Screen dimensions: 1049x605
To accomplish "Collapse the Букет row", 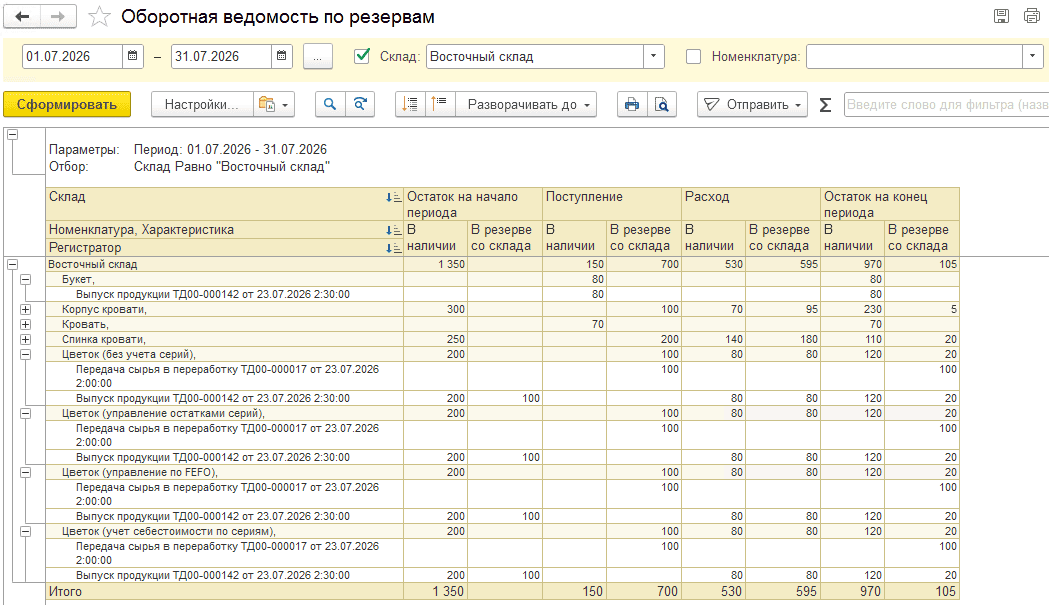I will 25,279.
